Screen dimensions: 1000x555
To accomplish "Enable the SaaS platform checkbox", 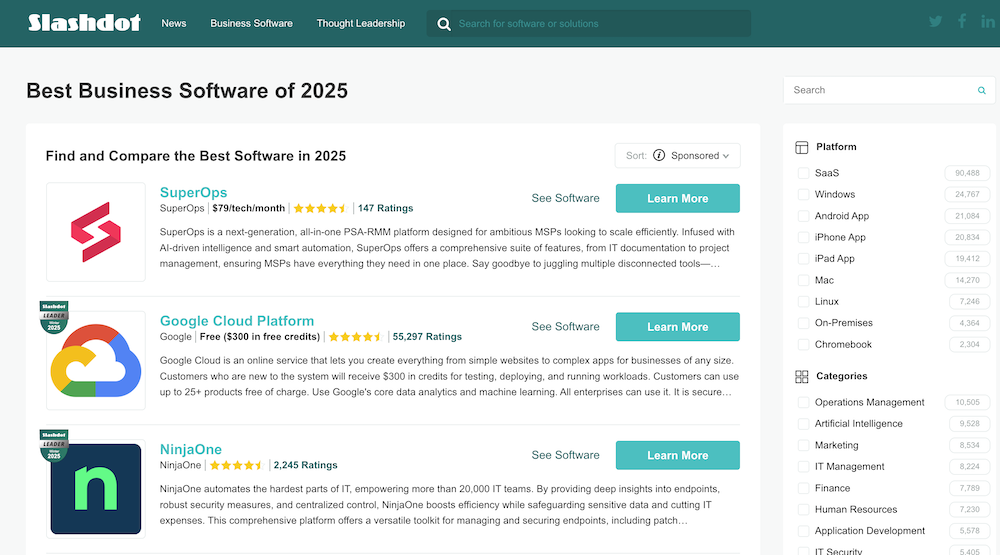I will [803, 173].
